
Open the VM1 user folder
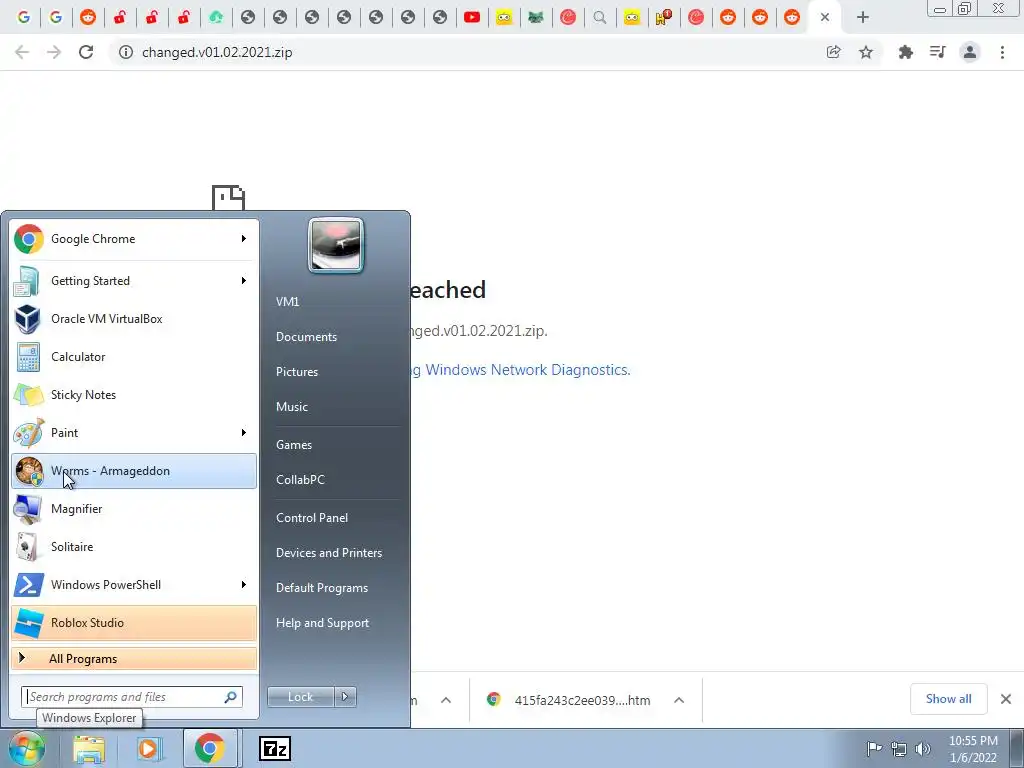point(287,302)
